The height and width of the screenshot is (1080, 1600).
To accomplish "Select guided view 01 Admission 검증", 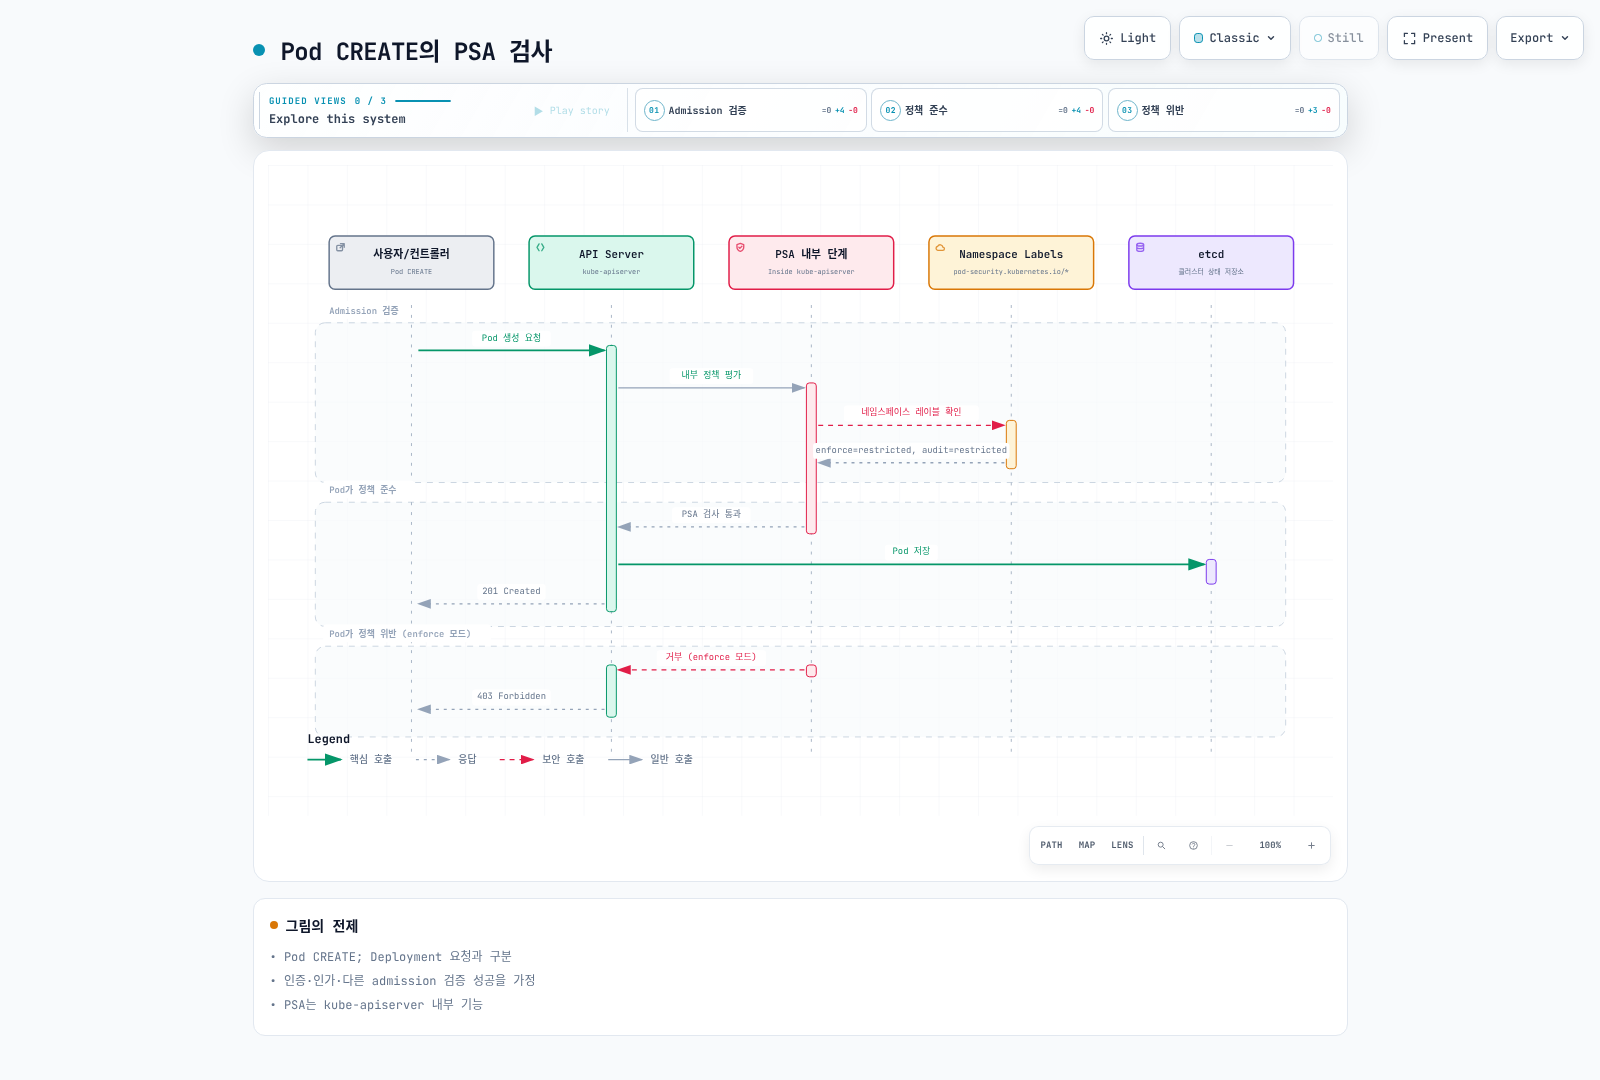I will click(x=750, y=110).
